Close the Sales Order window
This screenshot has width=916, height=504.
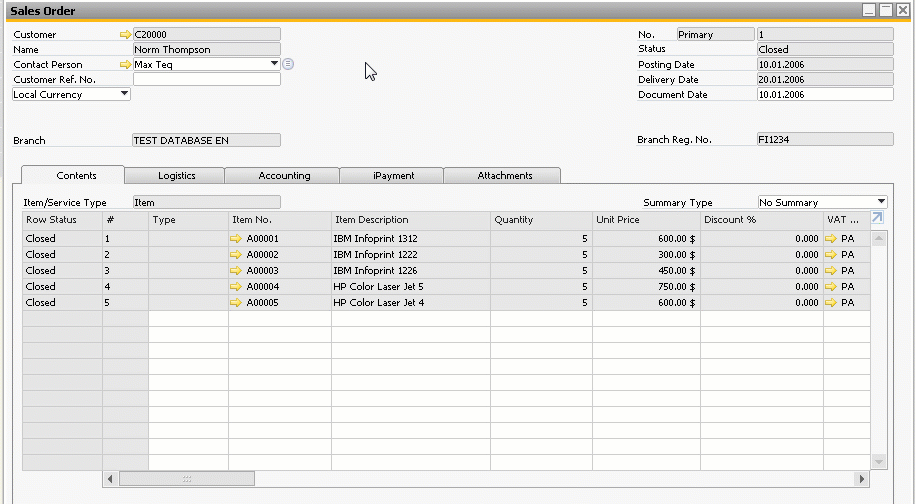pyautogui.click(x=903, y=10)
